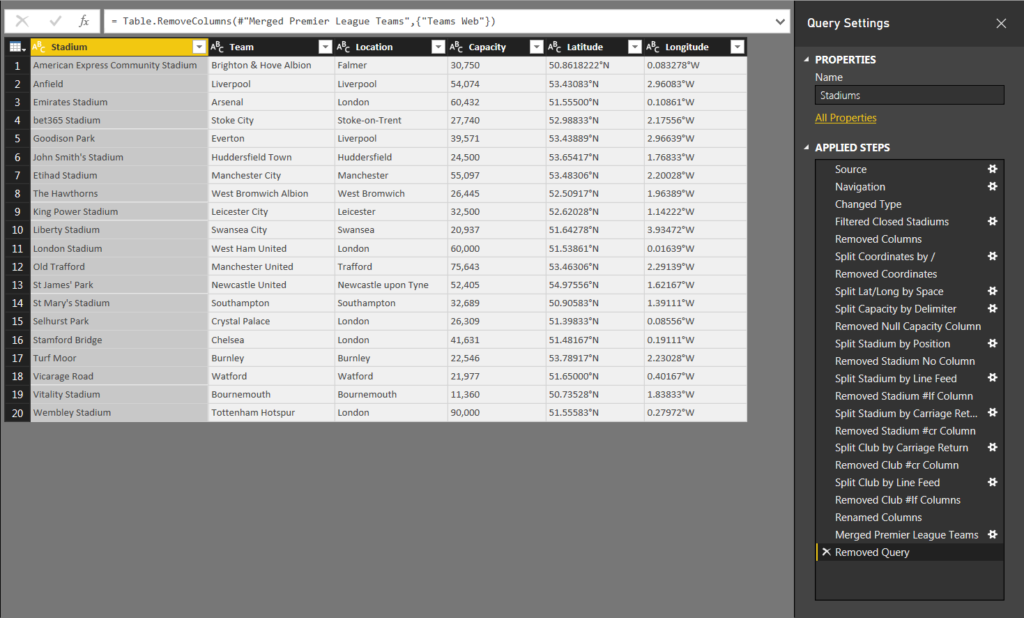Image resolution: width=1024 pixels, height=618 pixels.
Task: Open gear for Split Stadium by Position
Action: 993,343
